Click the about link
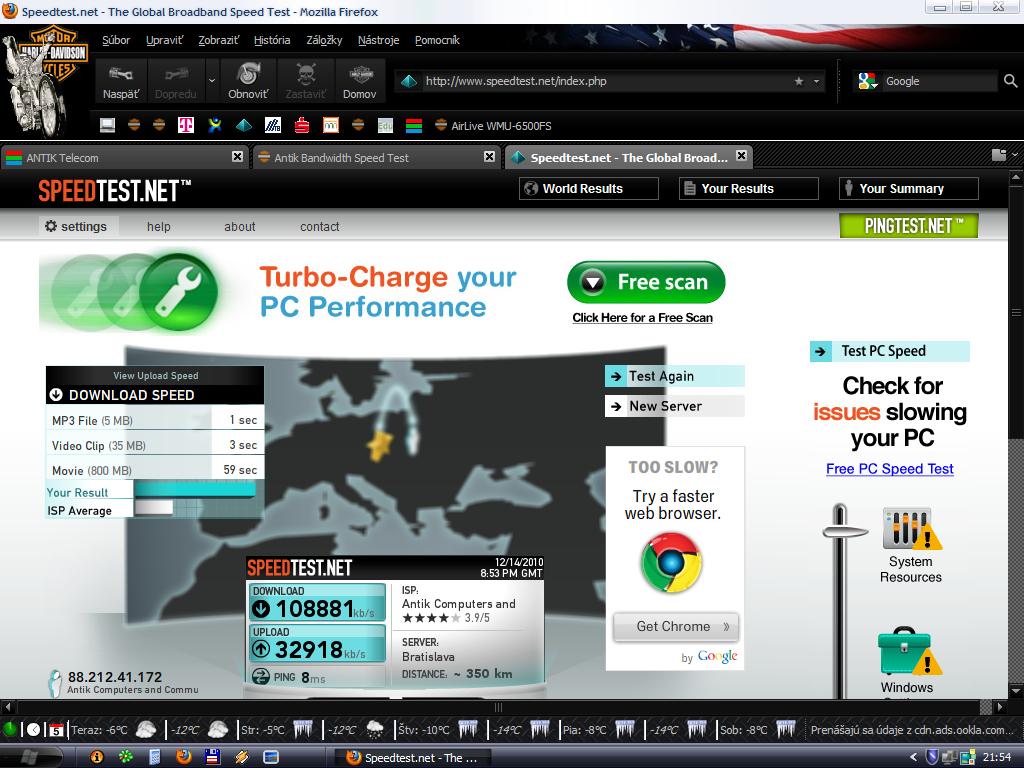1024x768 pixels. (240, 227)
